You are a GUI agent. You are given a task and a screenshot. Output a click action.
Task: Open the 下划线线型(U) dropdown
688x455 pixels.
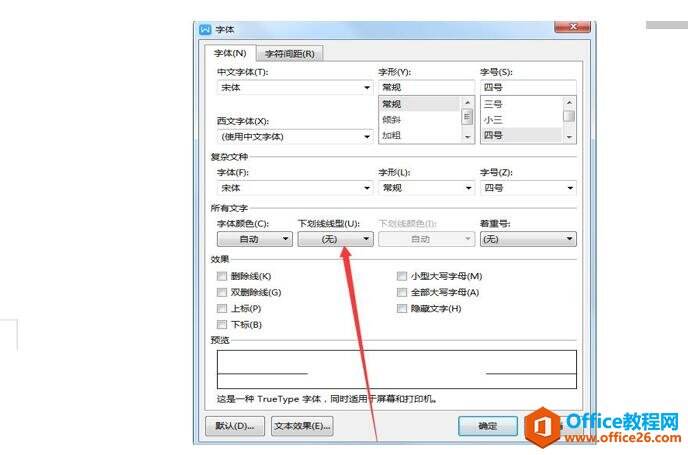[x=335, y=239]
